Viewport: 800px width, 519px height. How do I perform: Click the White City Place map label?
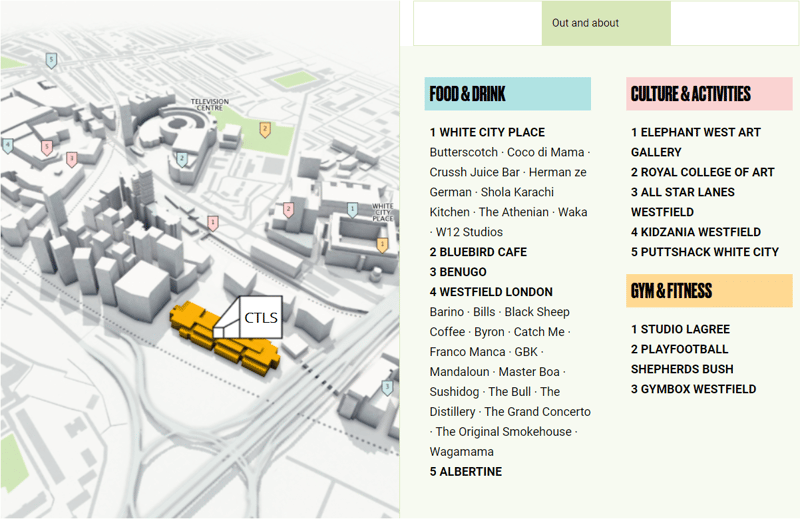tap(383, 212)
